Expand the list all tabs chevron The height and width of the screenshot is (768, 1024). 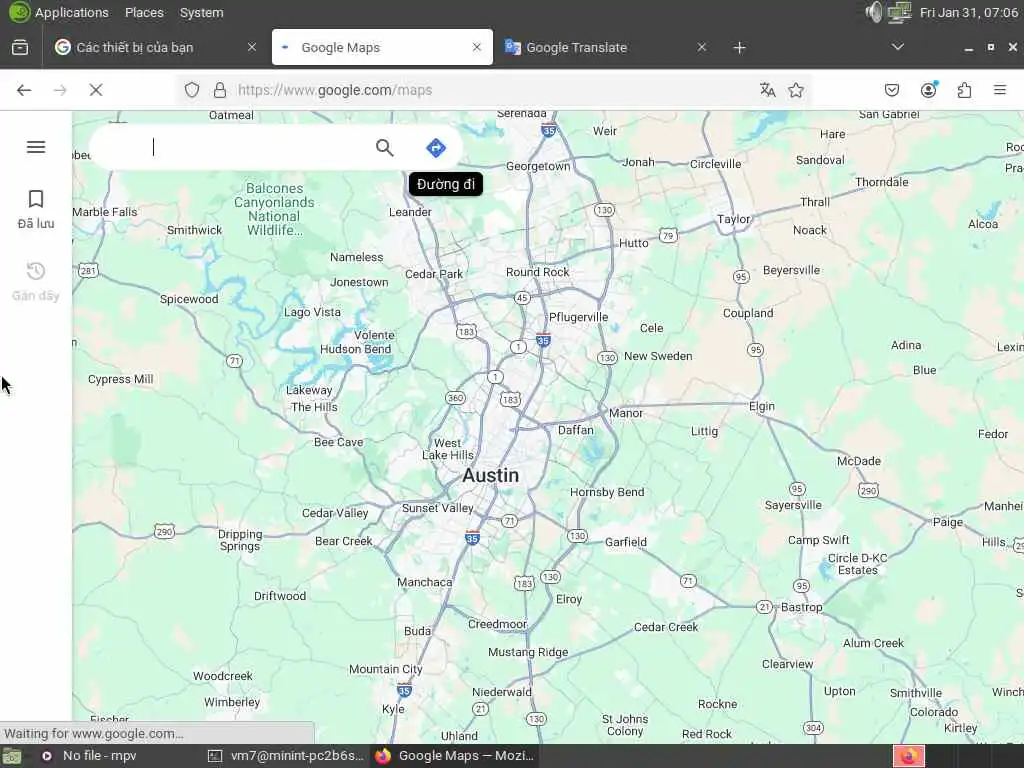[898, 47]
